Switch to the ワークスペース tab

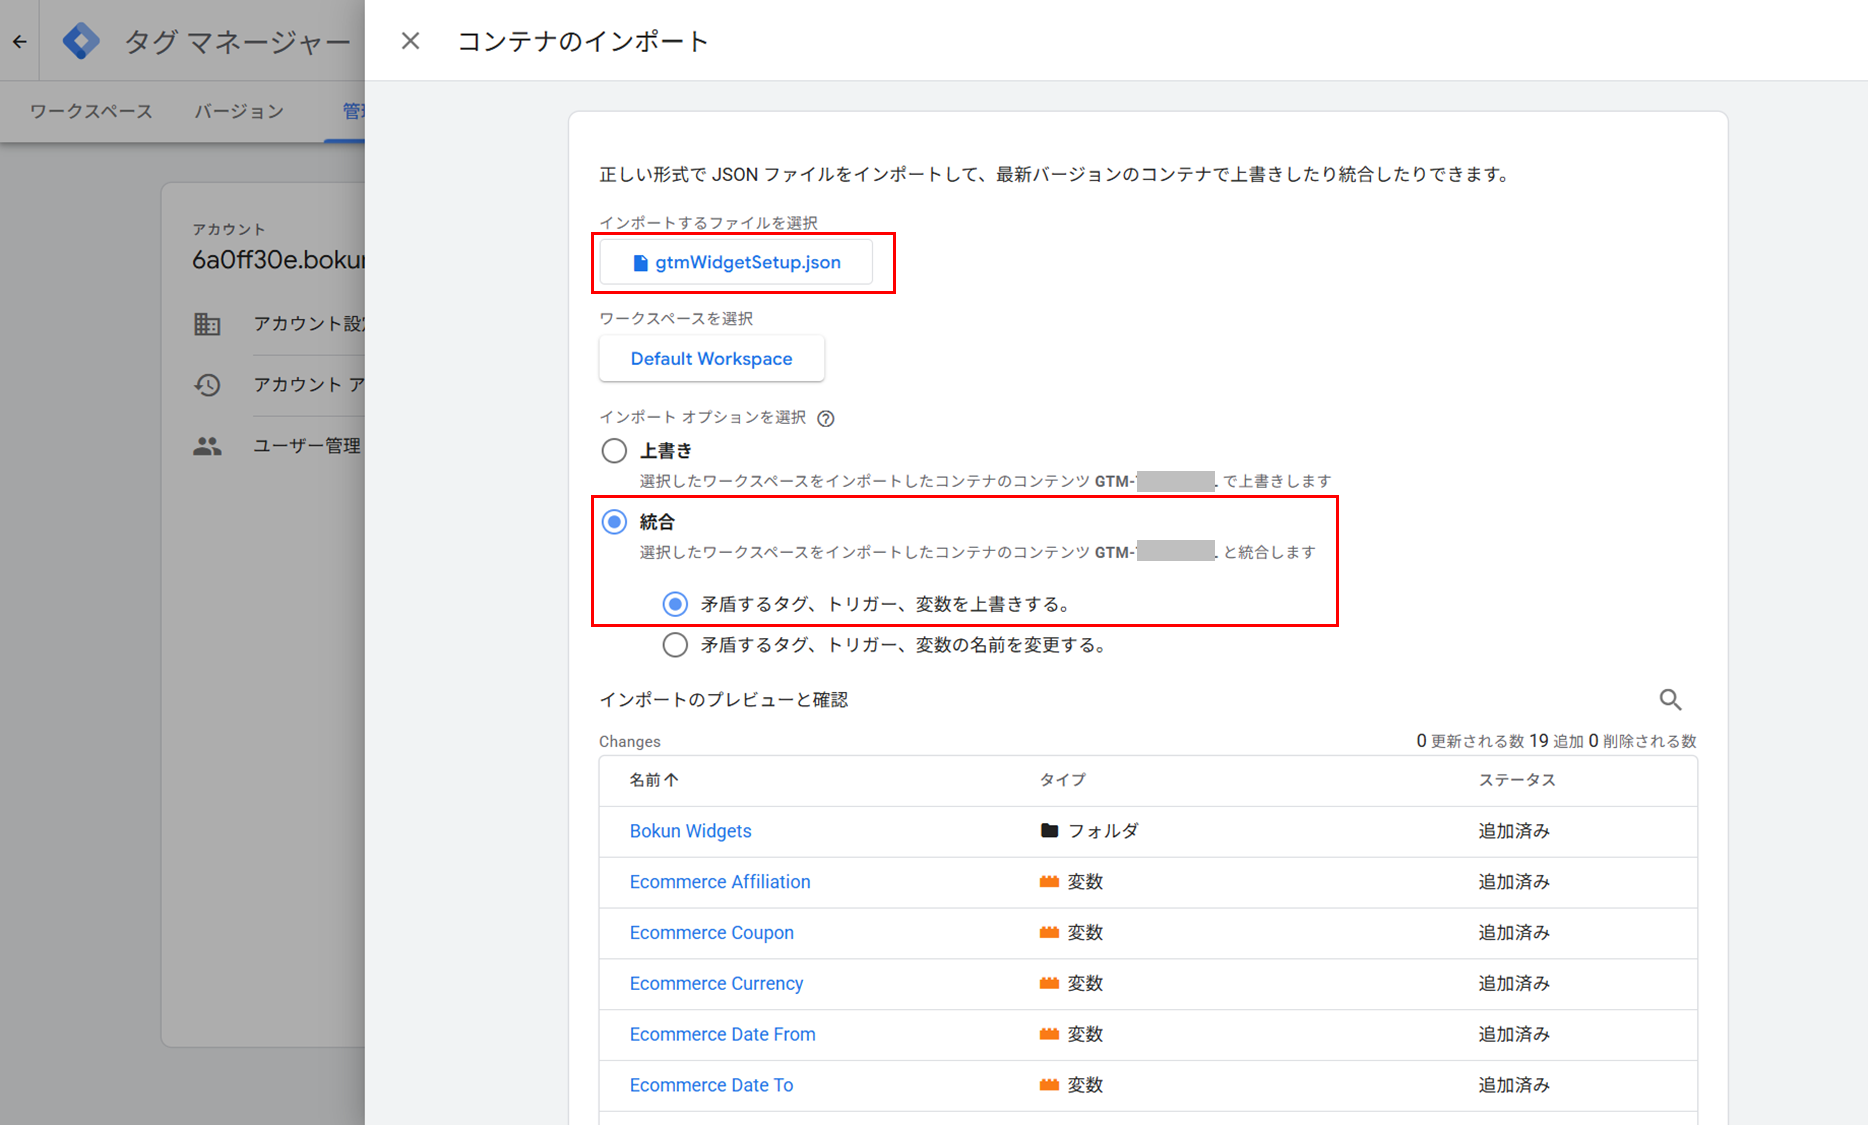(91, 111)
